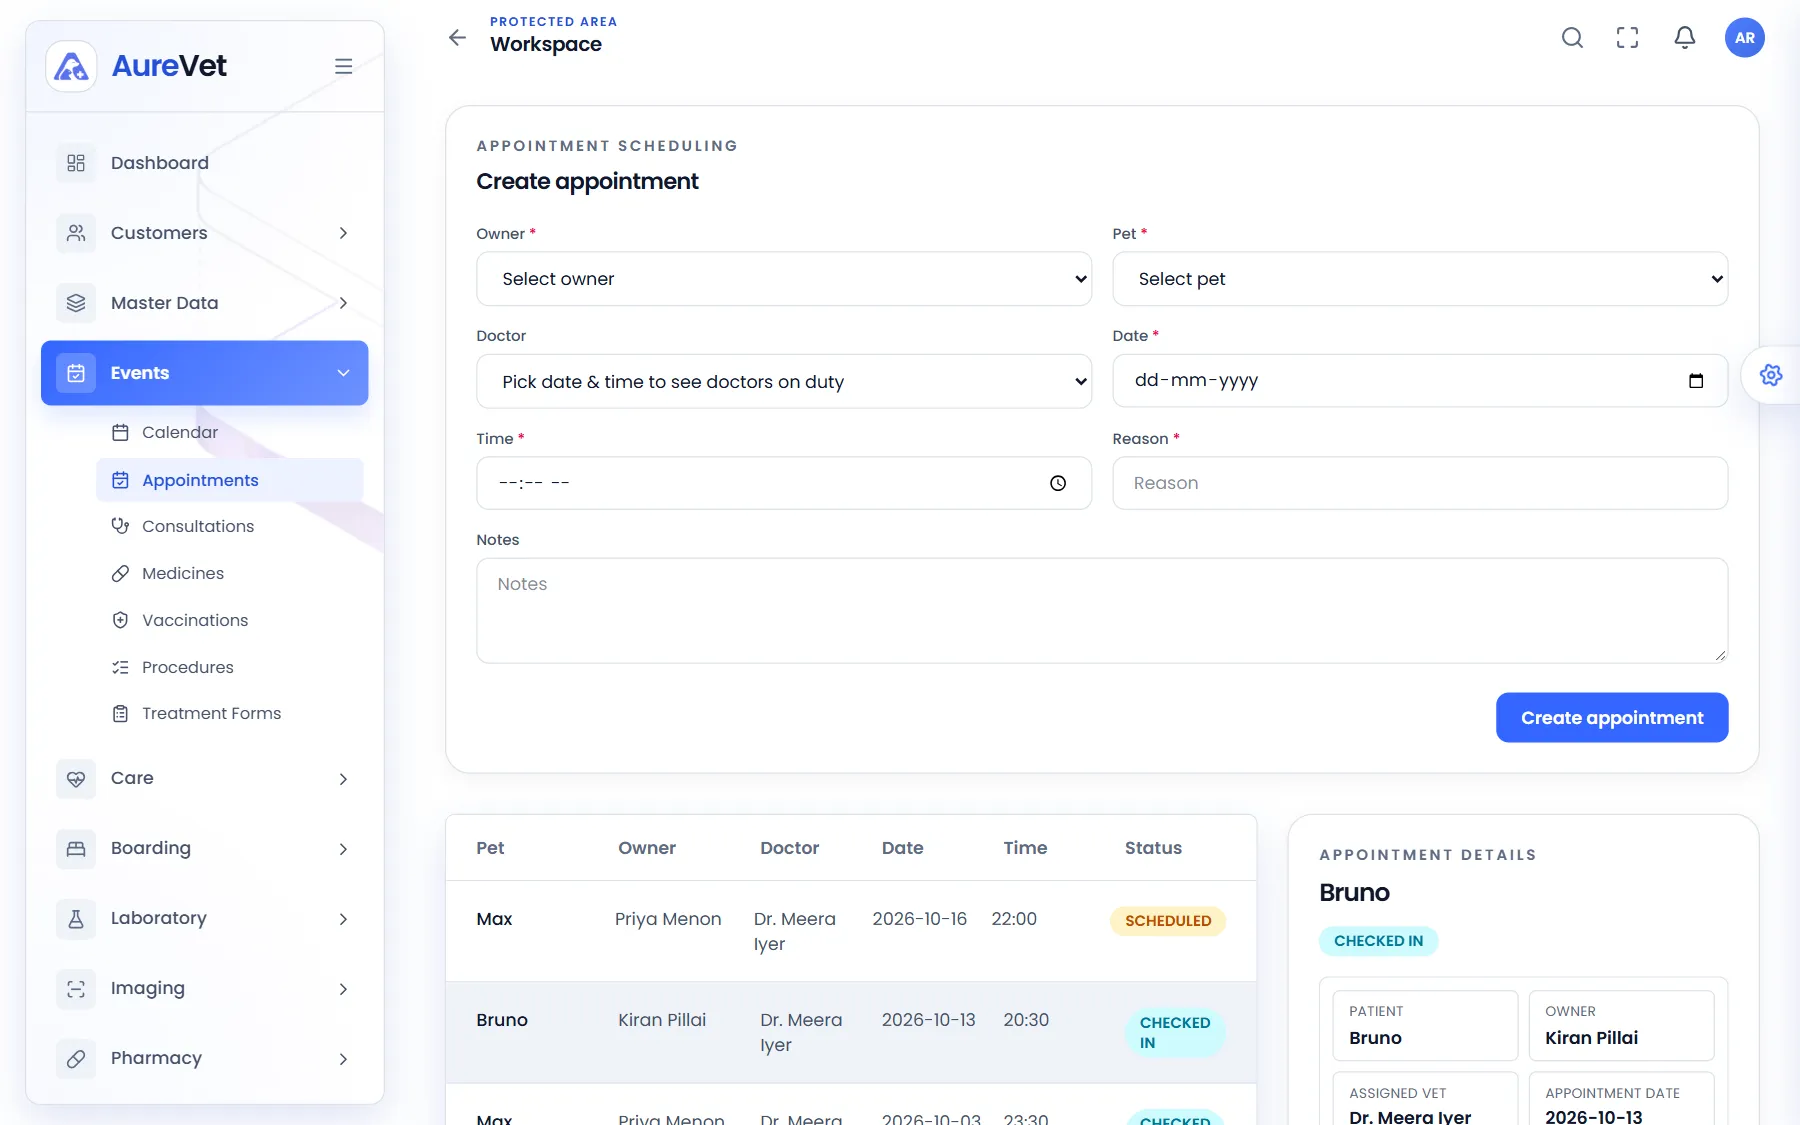
Task: Select Procedures in the sidebar
Action: 230,667
